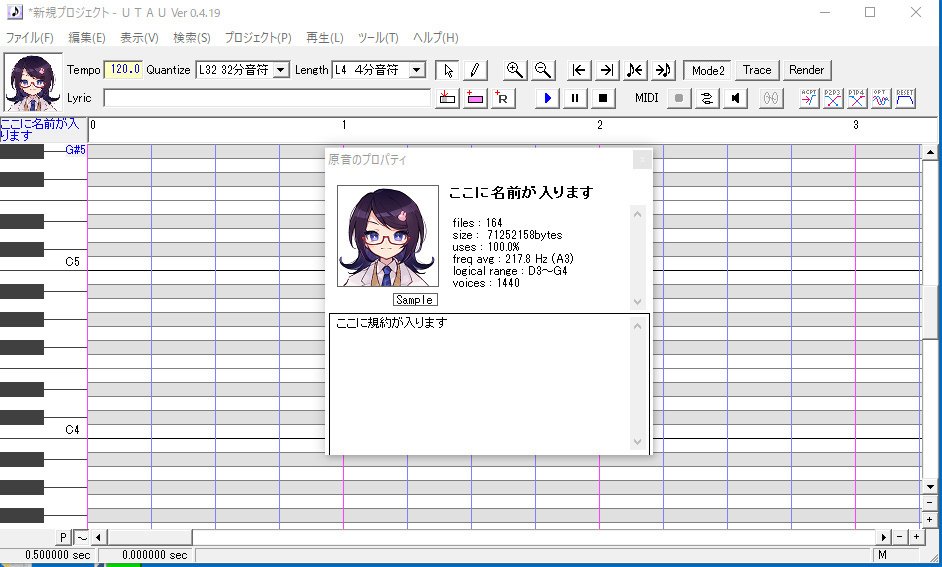The image size is (942, 567).
Task: Click the Lyric input field
Action: (267, 98)
